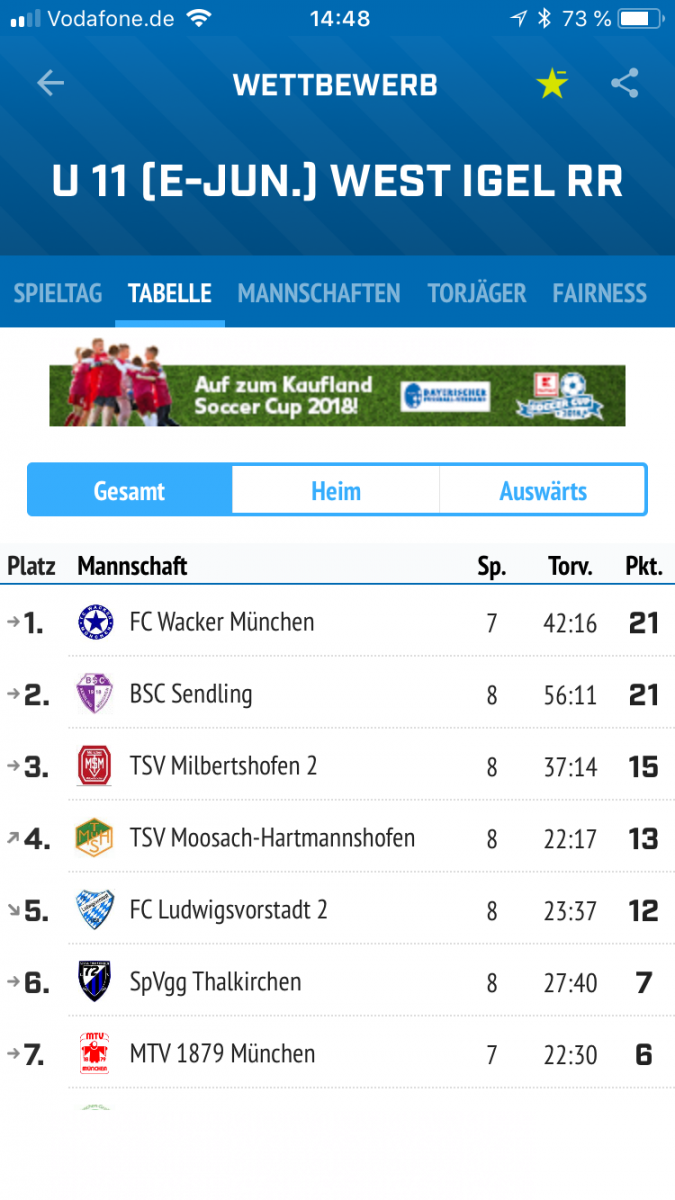Tap the BSC Sendling club logo
This screenshot has width=675, height=1200.
pos(96,695)
